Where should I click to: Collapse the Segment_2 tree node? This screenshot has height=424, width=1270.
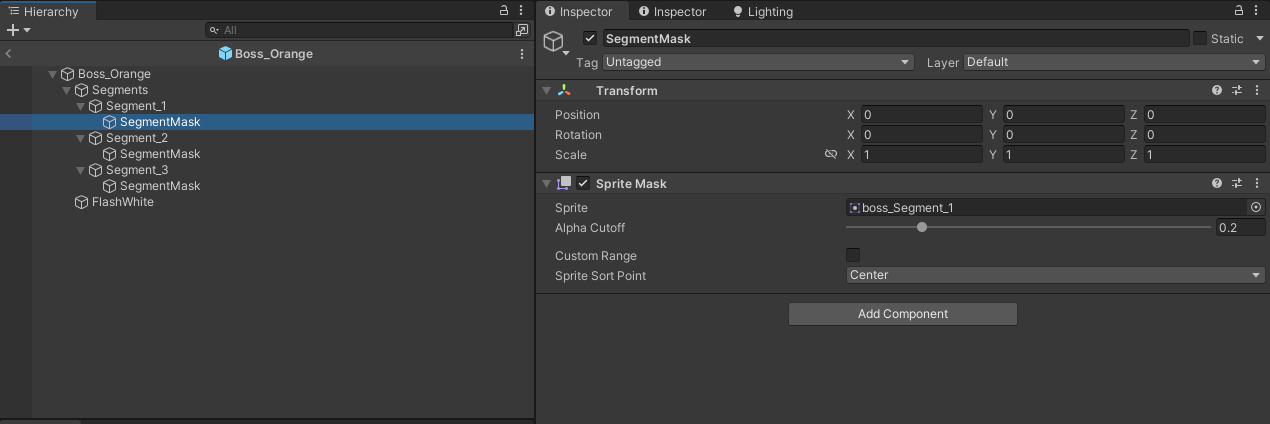coord(81,138)
